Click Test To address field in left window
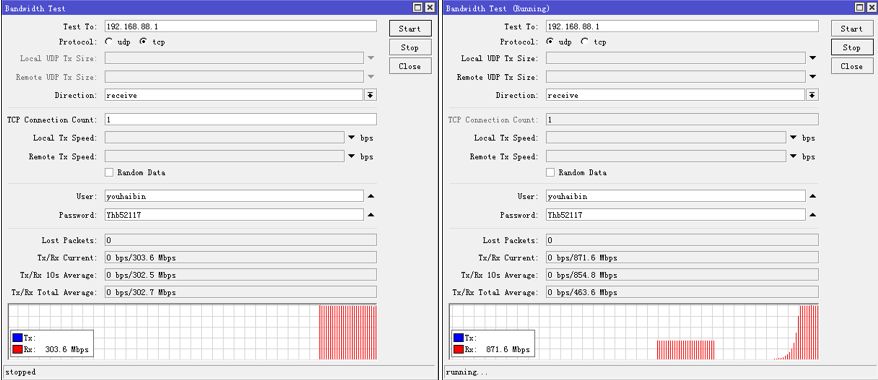This screenshot has height=380, width=878. (x=241, y=26)
